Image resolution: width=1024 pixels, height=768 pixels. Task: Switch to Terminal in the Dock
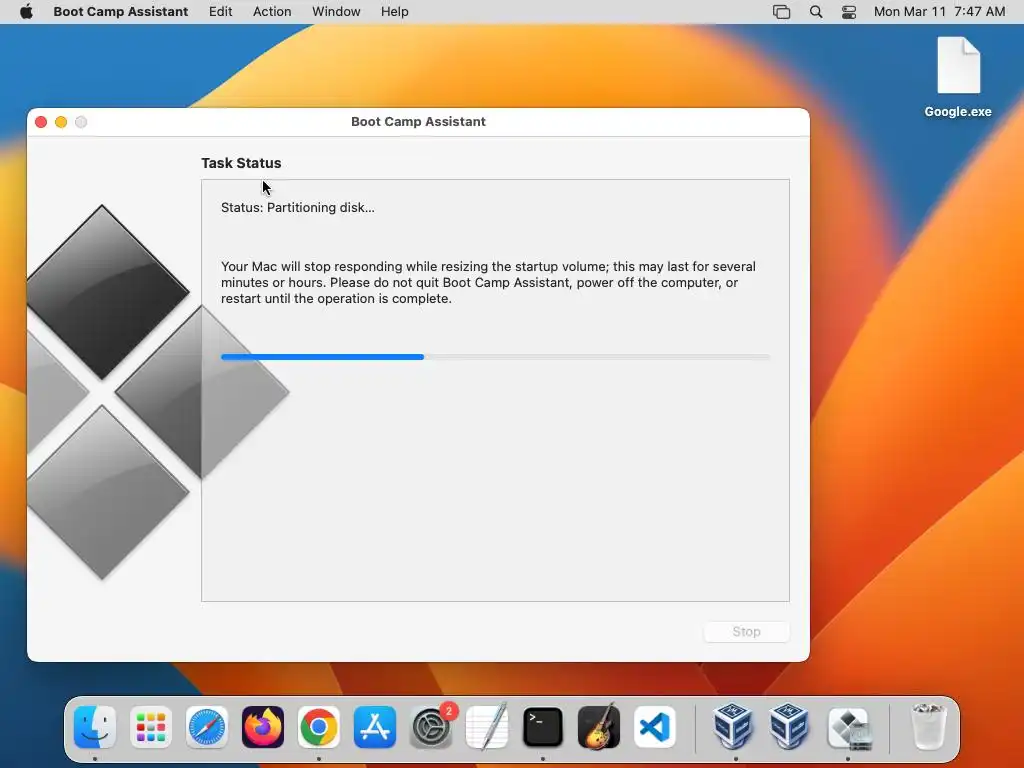pos(543,727)
